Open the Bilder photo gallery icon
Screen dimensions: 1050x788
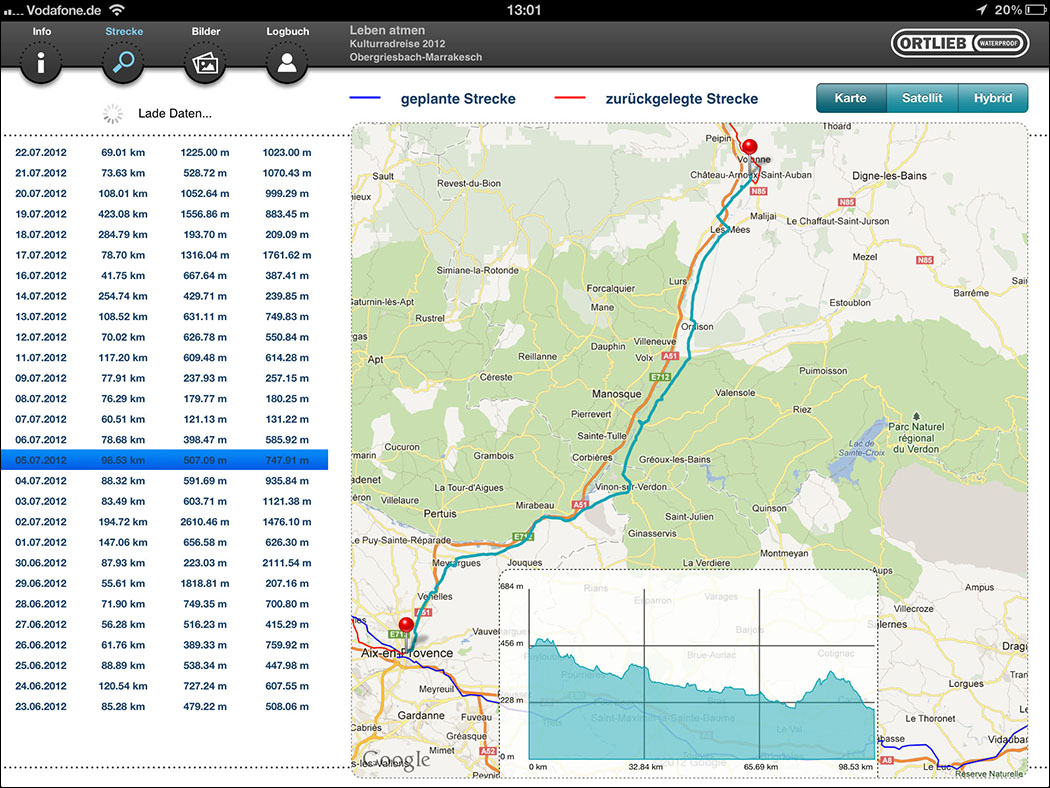[205, 63]
